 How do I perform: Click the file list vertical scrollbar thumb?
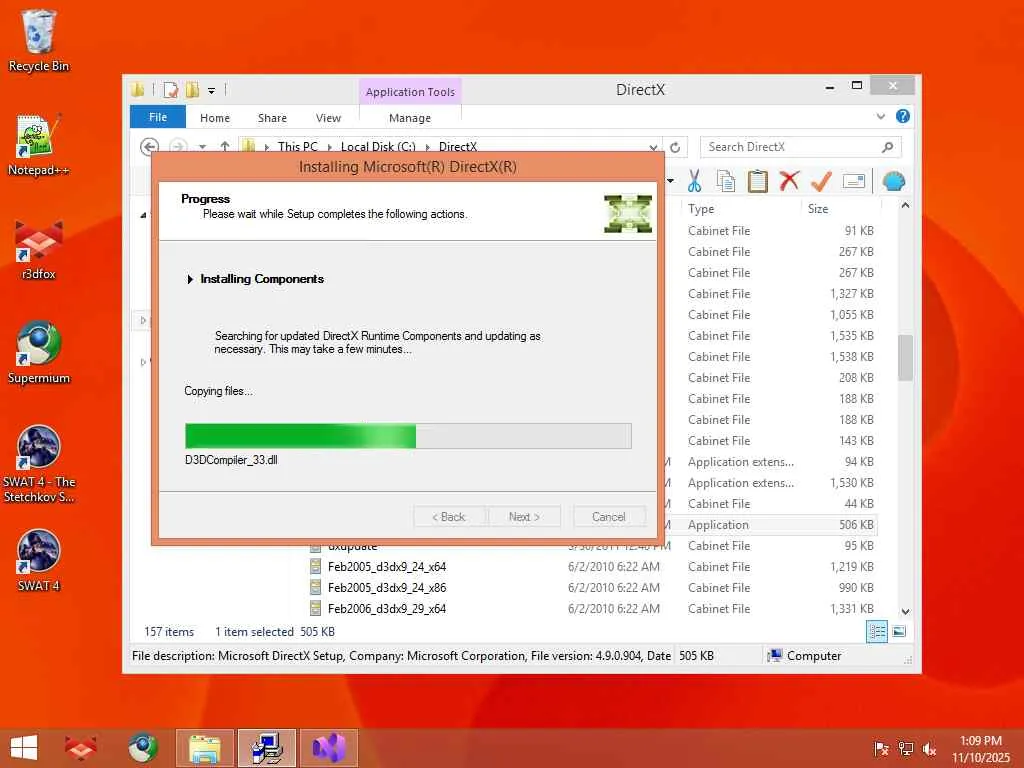click(x=905, y=358)
